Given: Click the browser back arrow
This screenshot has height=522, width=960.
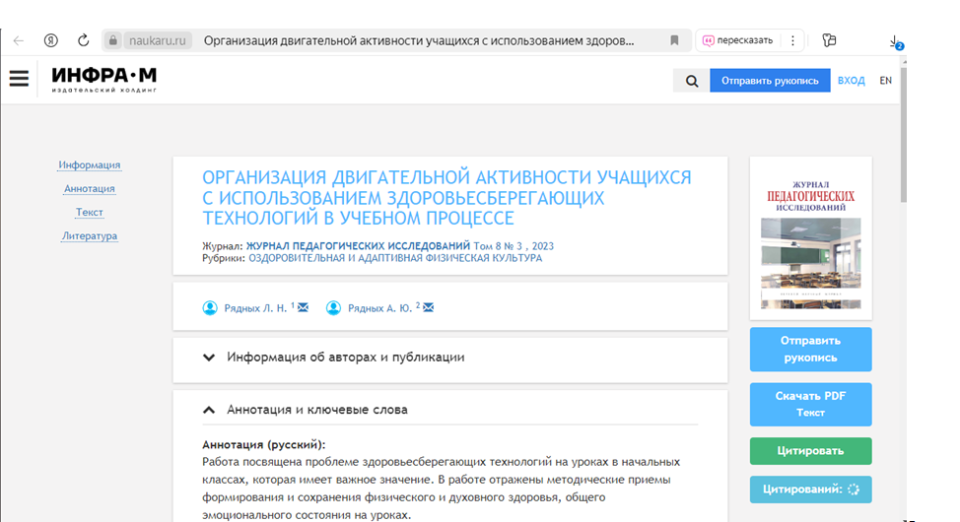Looking at the screenshot, I should point(19,41).
